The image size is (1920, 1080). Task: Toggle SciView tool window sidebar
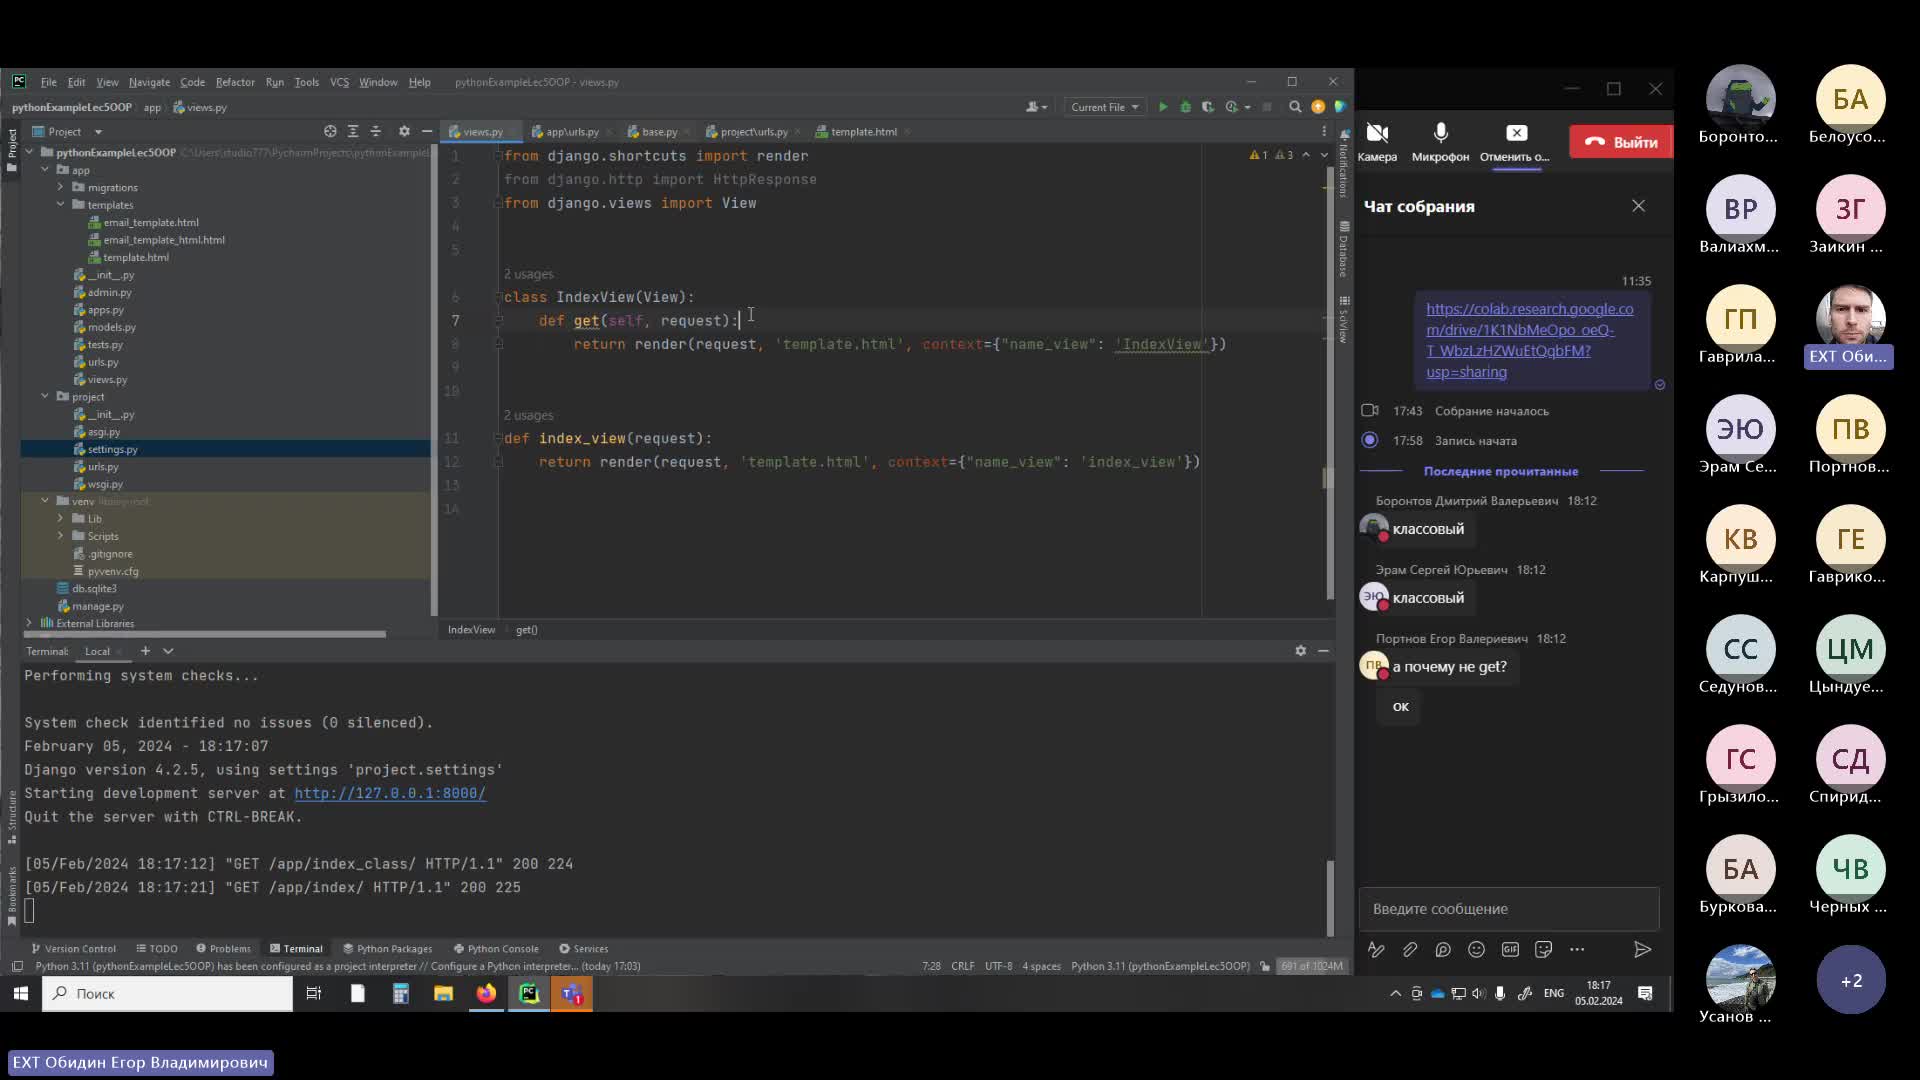coord(1344,320)
